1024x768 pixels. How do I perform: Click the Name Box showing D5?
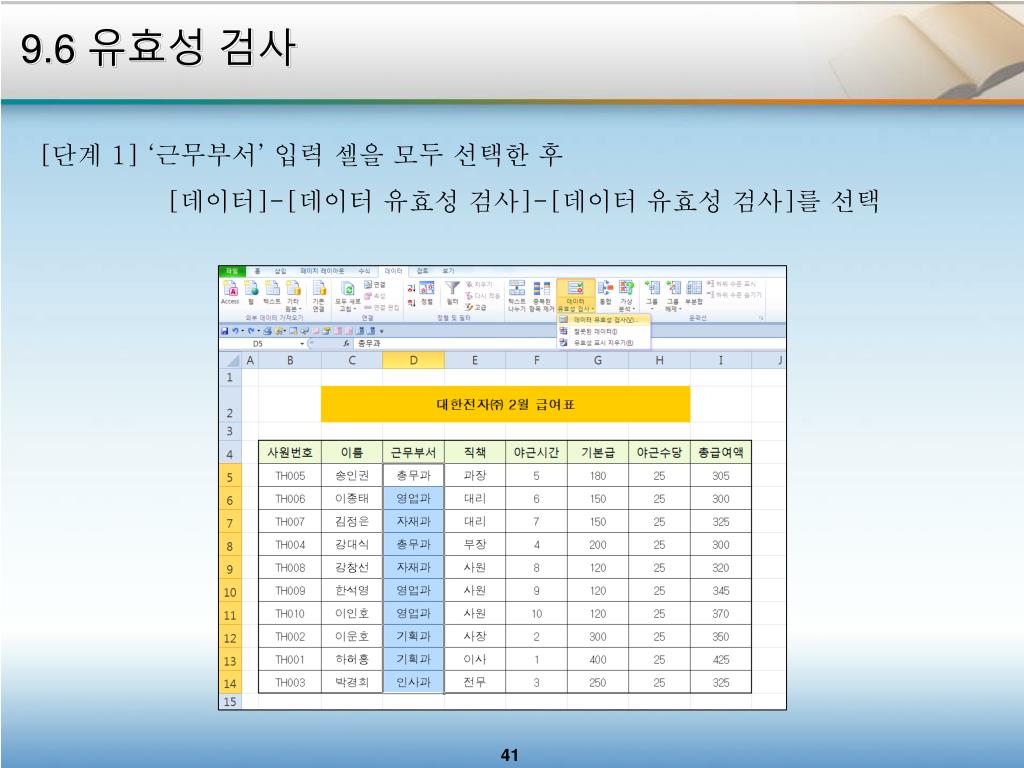tap(259, 344)
